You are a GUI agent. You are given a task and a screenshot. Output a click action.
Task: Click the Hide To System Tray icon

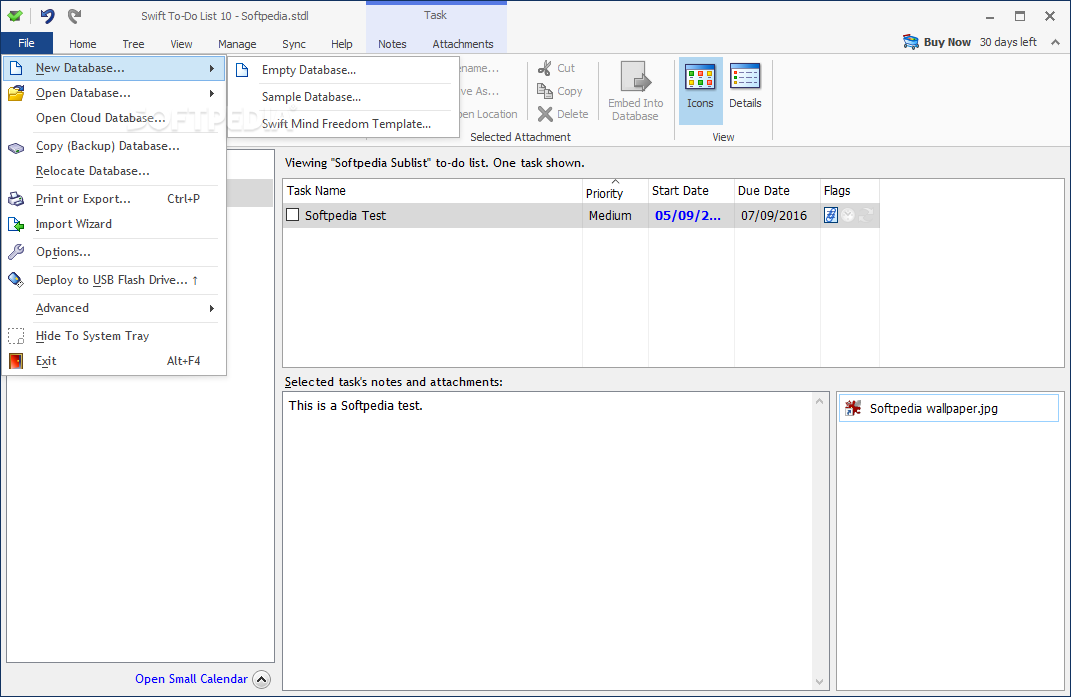pyautogui.click(x=16, y=336)
